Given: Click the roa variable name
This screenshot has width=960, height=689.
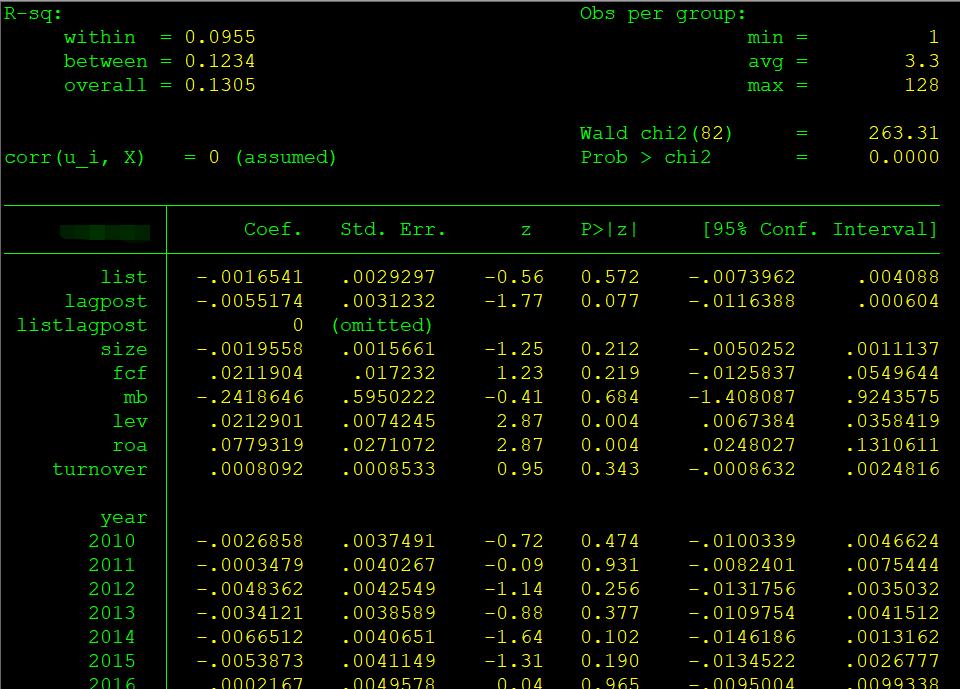Looking at the screenshot, I should point(130,445).
